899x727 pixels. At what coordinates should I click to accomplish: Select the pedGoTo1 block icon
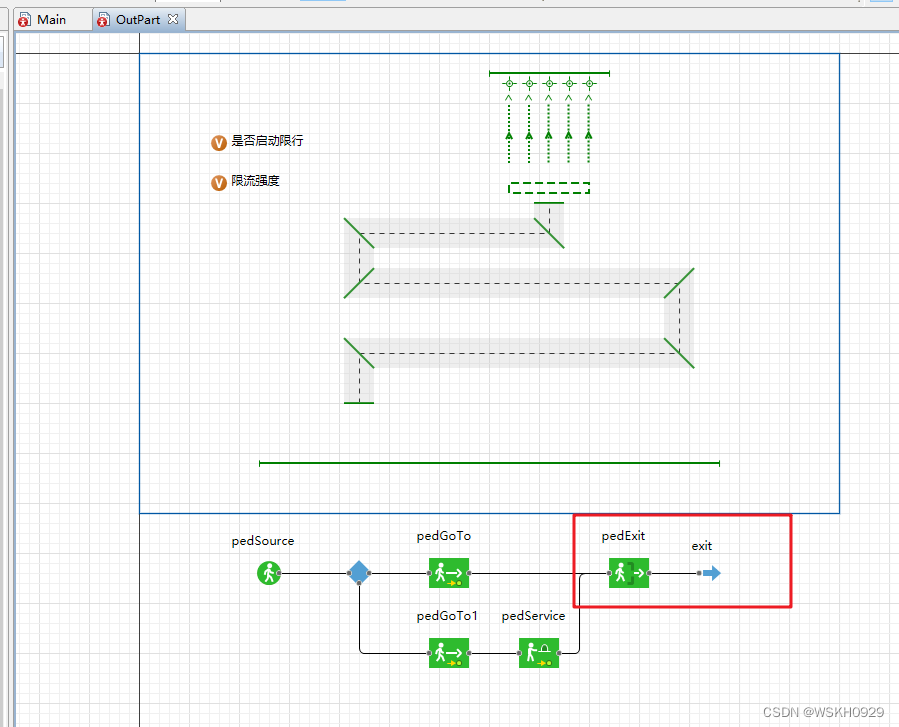coord(449,653)
